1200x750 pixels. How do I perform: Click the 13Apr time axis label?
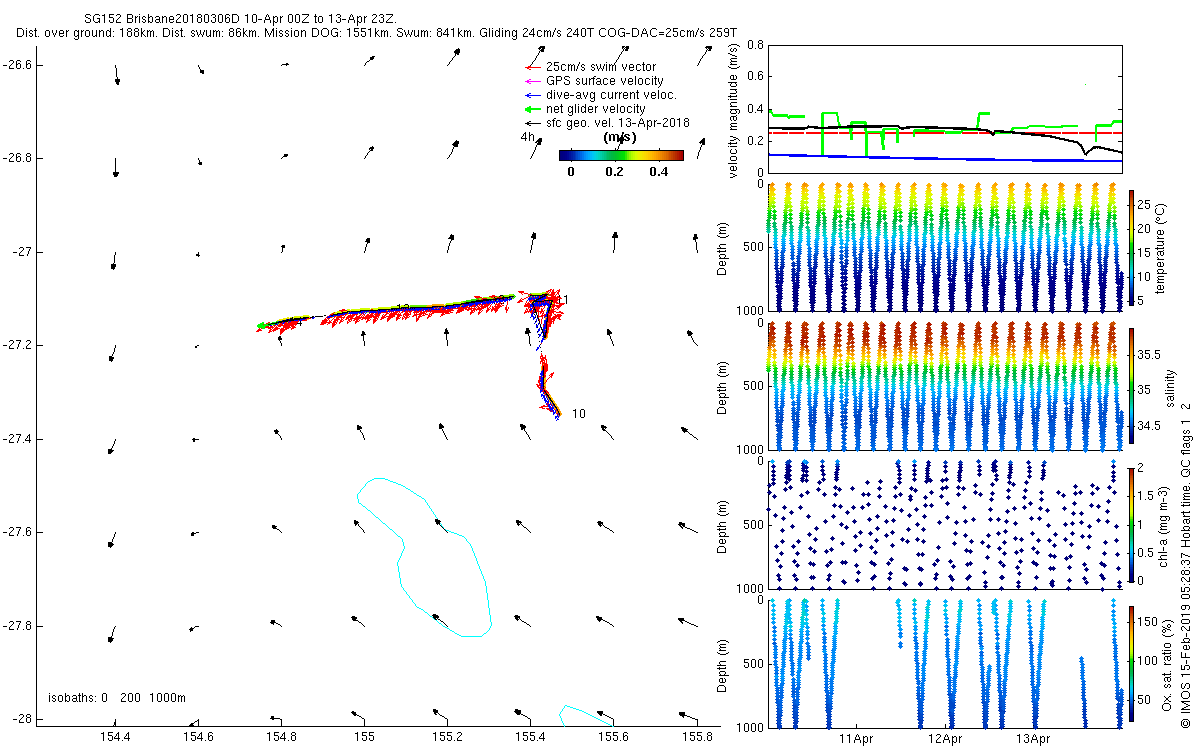[x=1033, y=739]
